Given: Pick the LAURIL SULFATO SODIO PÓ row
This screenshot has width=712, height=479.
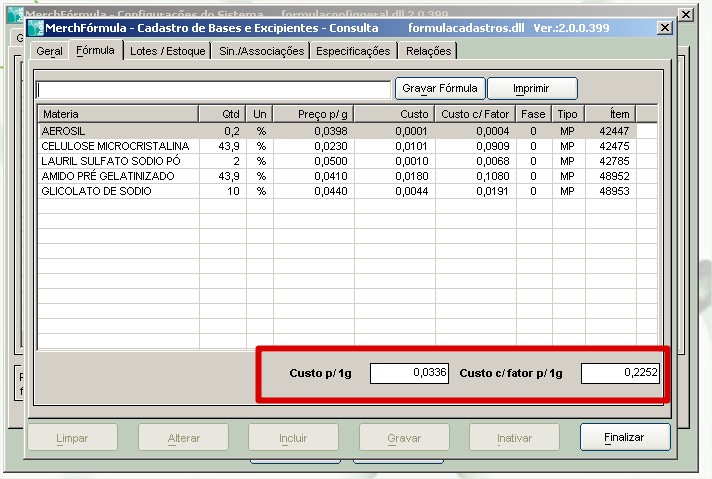Looking at the screenshot, I should [x=117, y=161].
